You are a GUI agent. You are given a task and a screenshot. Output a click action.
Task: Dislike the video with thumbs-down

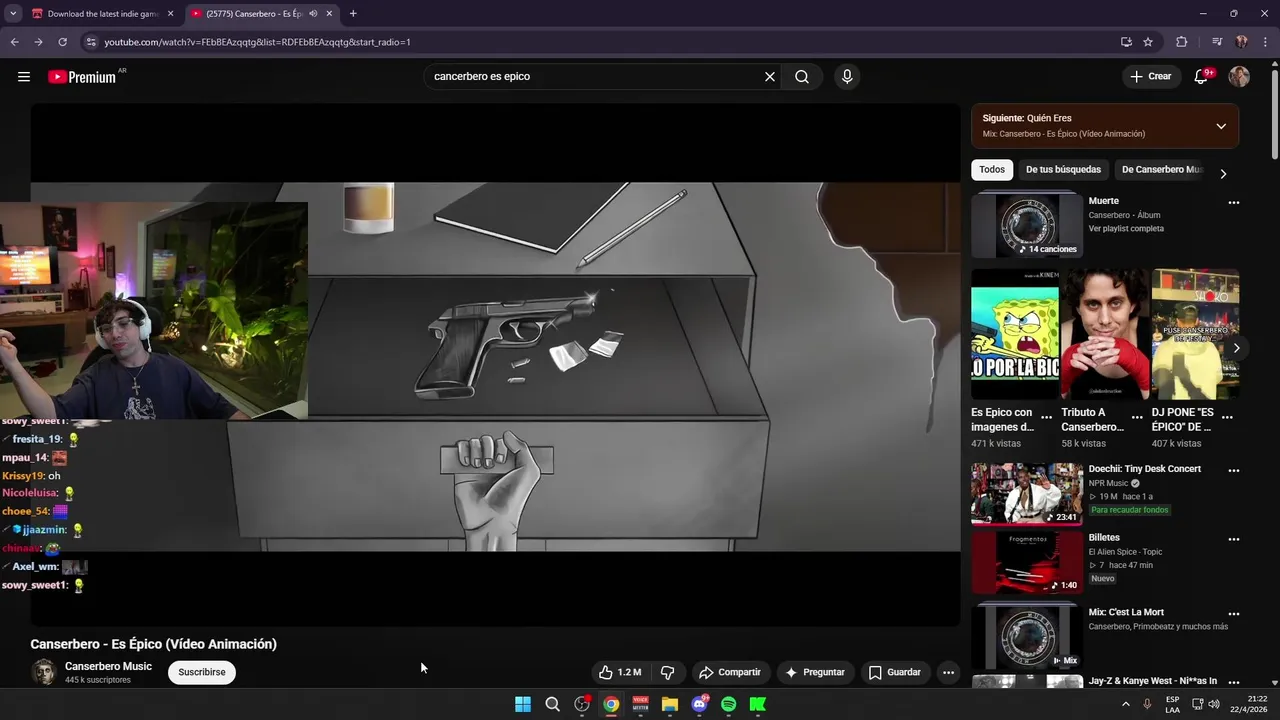click(x=668, y=672)
